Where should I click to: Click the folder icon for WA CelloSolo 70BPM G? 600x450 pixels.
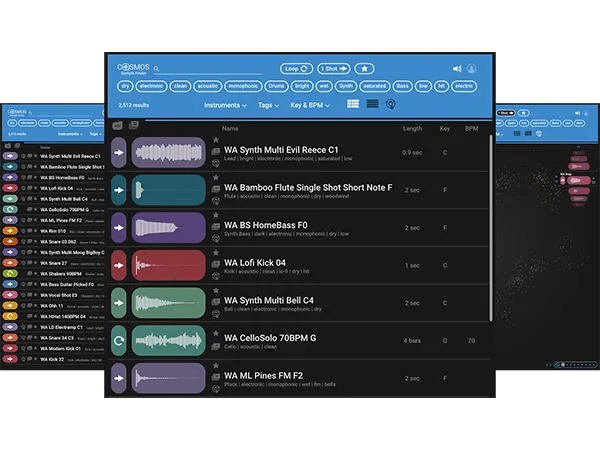pos(216,346)
